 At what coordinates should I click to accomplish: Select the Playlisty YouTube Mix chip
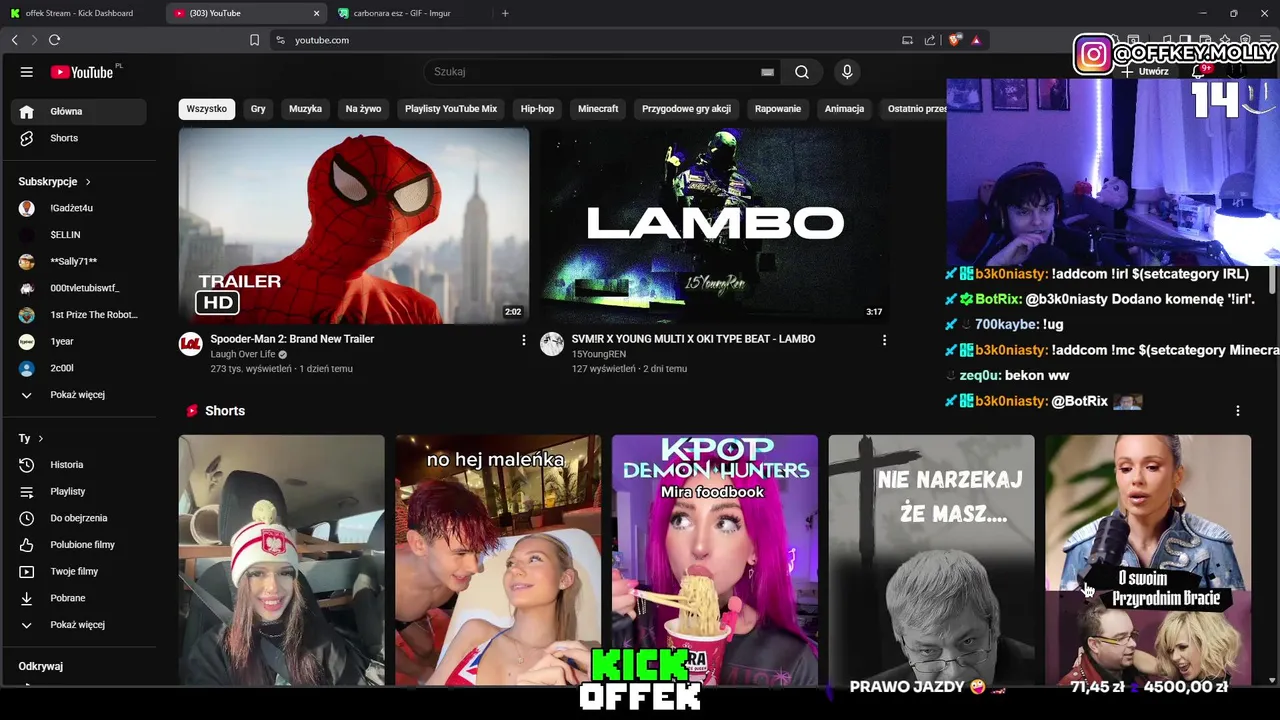451,109
